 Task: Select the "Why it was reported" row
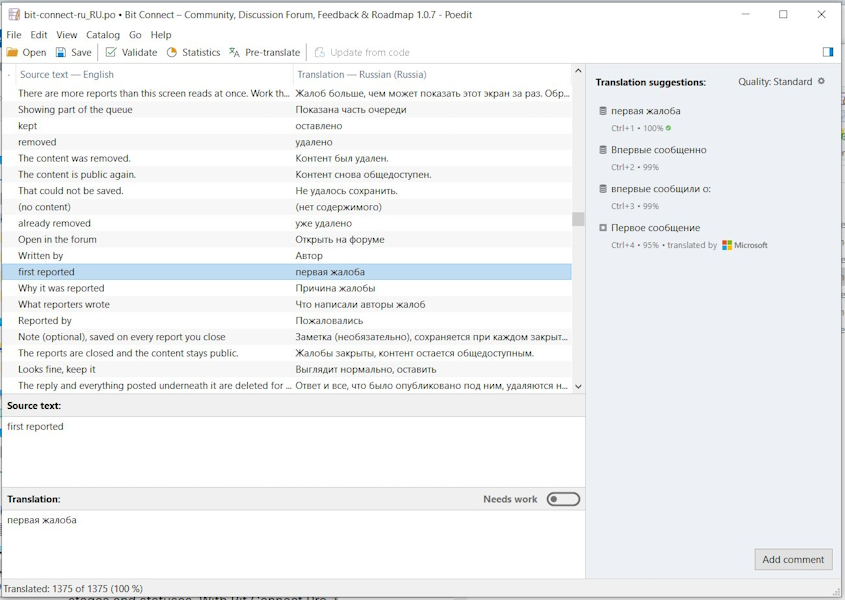click(287, 288)
